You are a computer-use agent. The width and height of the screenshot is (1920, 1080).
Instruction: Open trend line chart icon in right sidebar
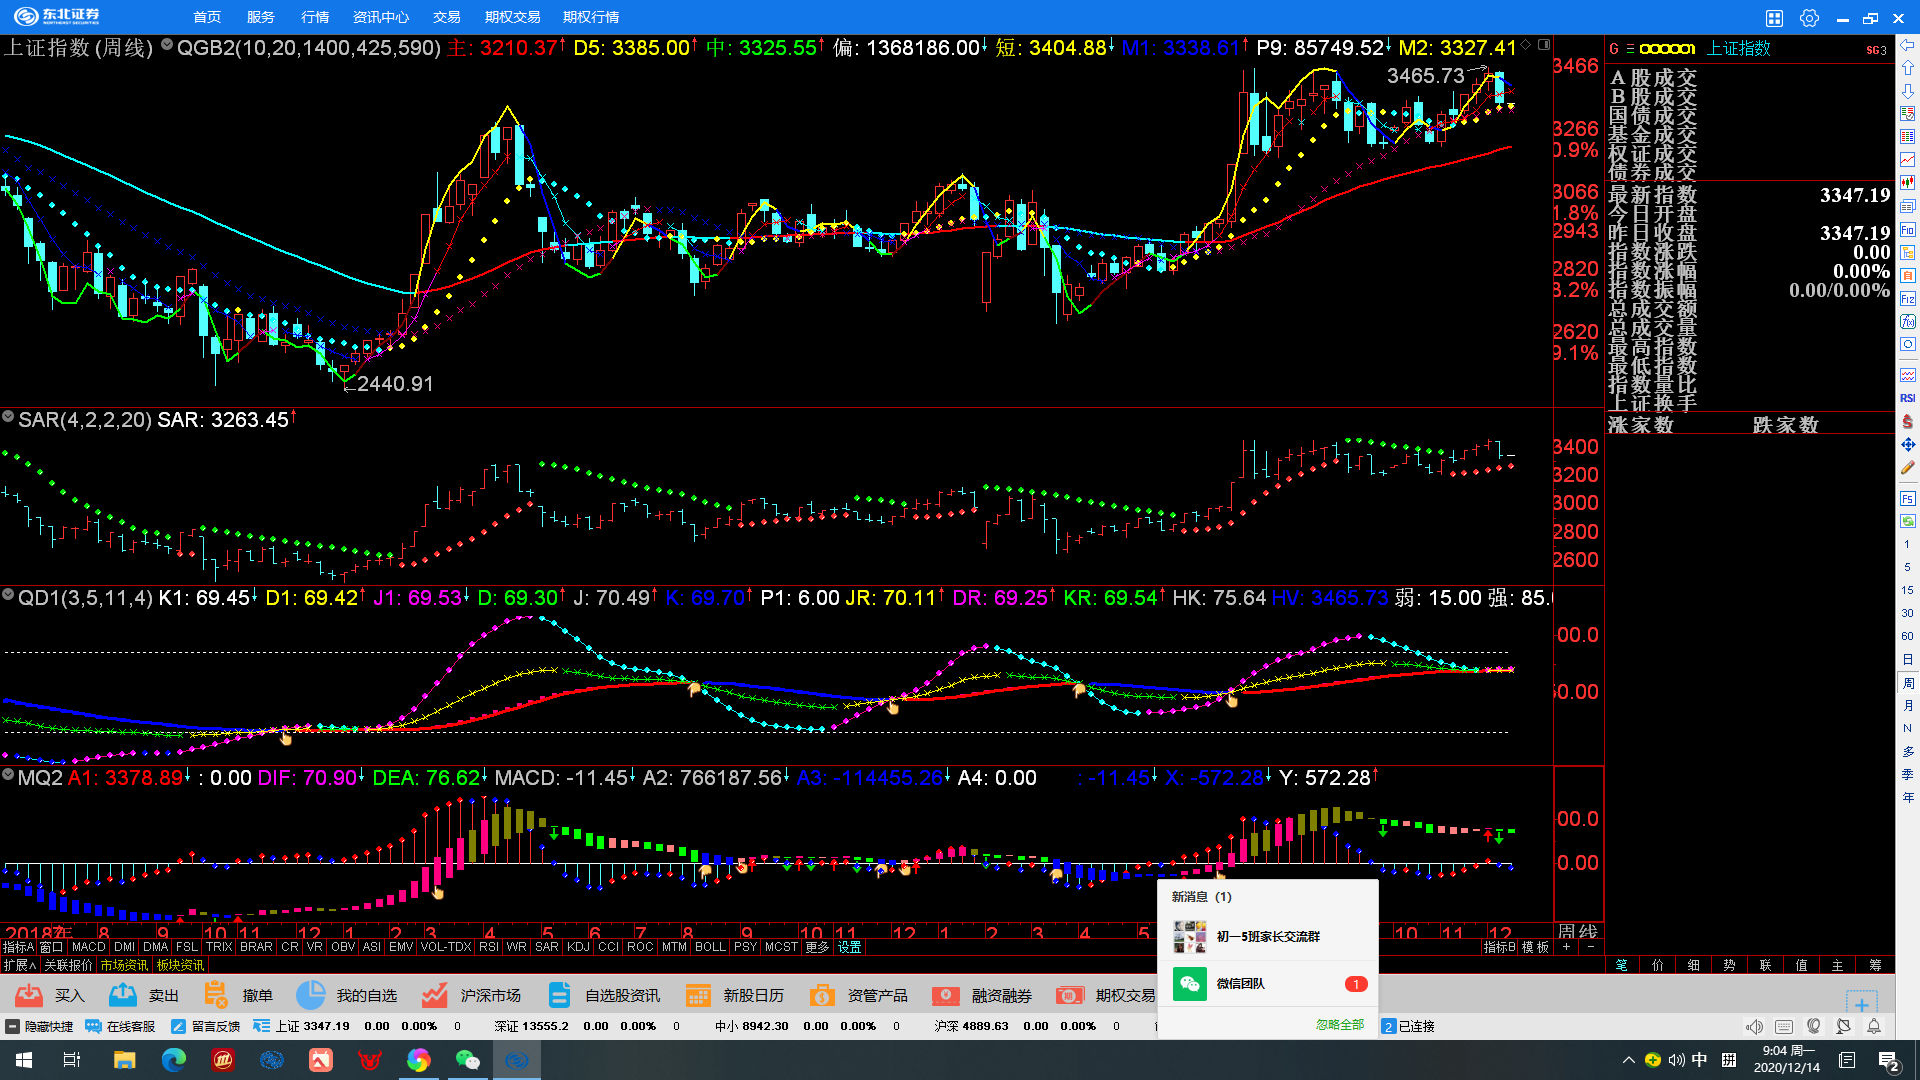1908,159
